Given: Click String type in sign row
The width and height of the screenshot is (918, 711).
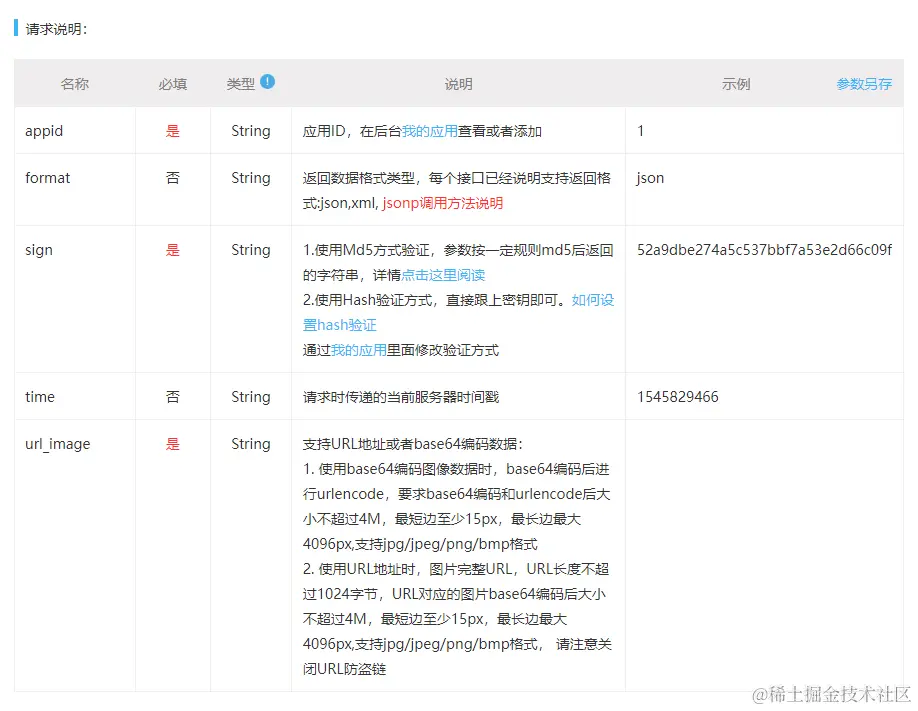Looking at the screenshot, I should 251,250.
